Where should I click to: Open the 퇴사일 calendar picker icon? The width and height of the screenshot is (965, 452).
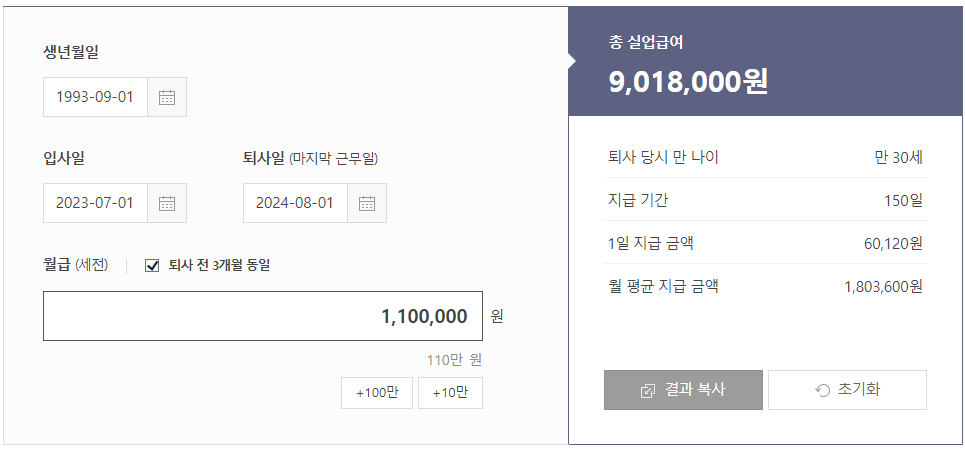(367, 203)
